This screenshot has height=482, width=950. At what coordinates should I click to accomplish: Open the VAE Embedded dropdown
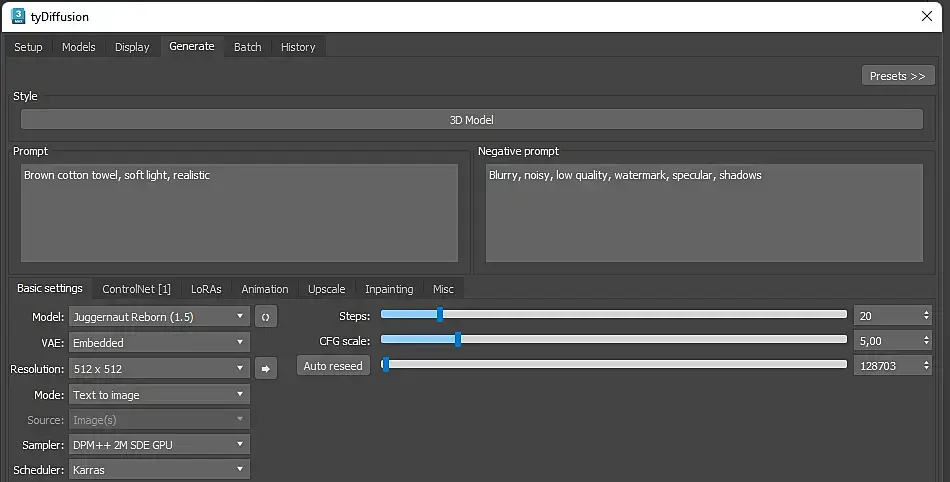coord(159,343)
